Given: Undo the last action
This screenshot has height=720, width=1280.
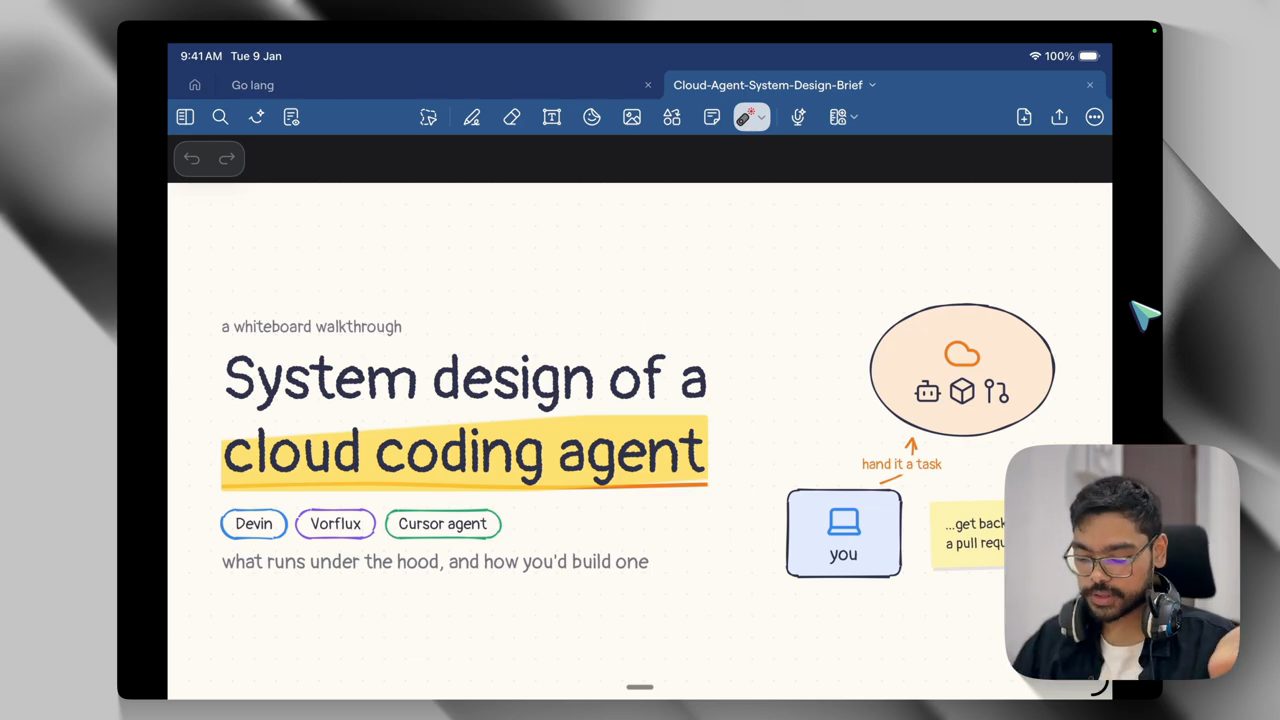Looking at the screenshot, I should pyautogui.click(x=192, y=159).
